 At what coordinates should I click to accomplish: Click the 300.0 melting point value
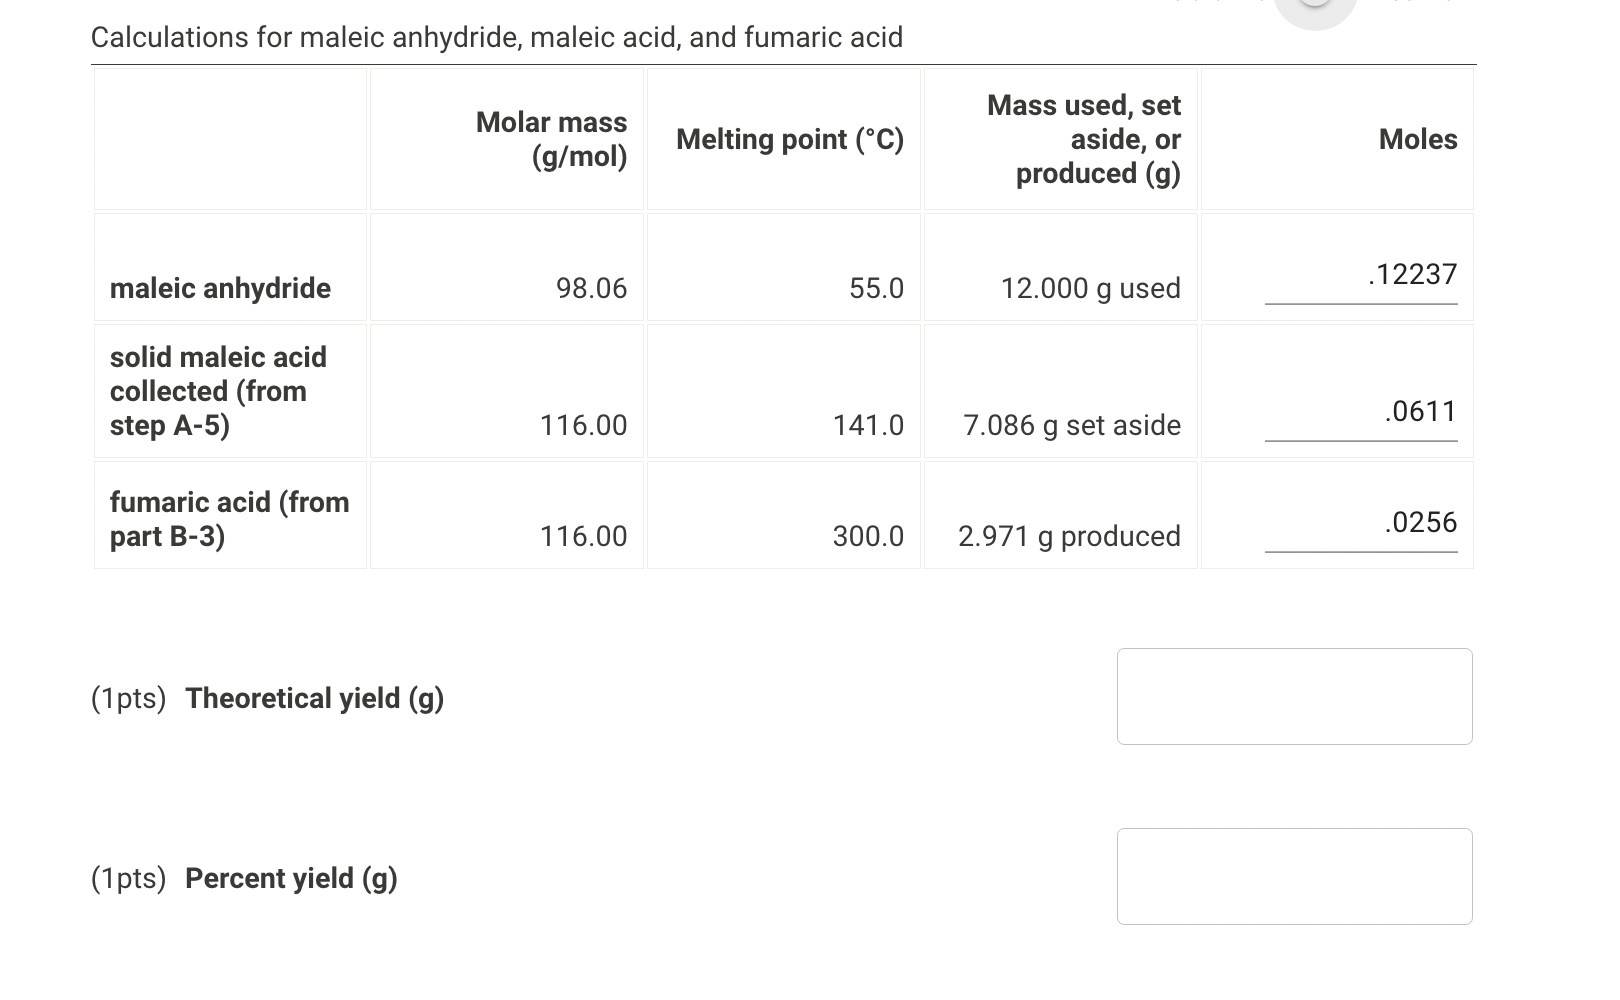868,536
